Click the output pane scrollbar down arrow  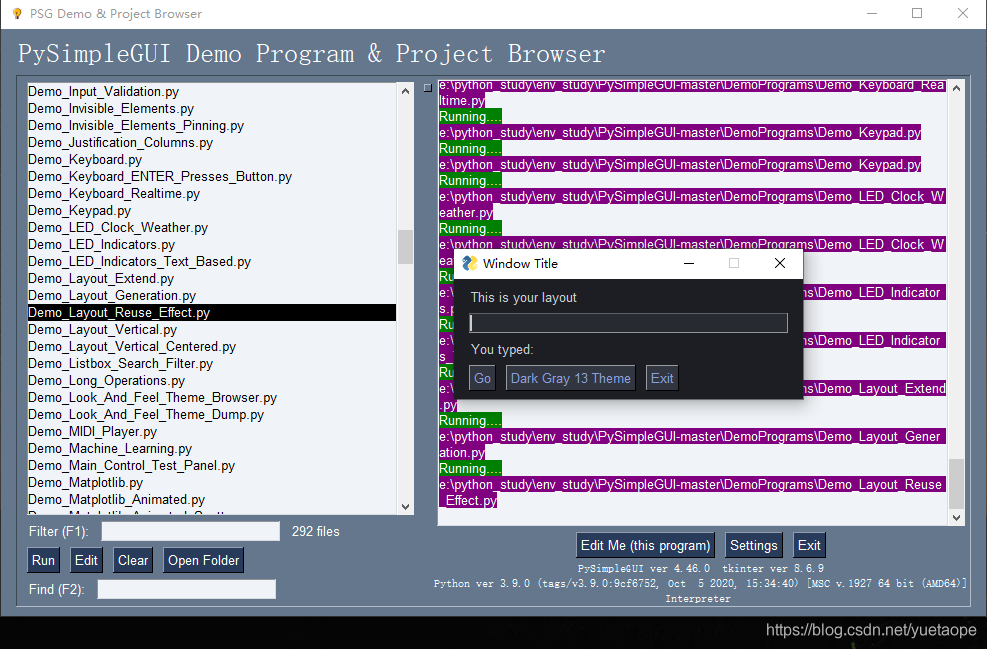coord(957,518)
